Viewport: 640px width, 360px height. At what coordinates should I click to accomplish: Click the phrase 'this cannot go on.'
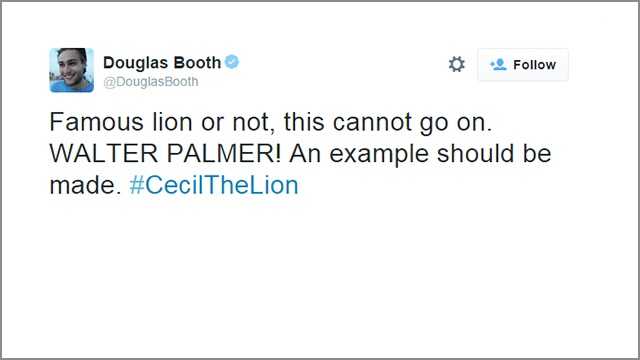388,122
